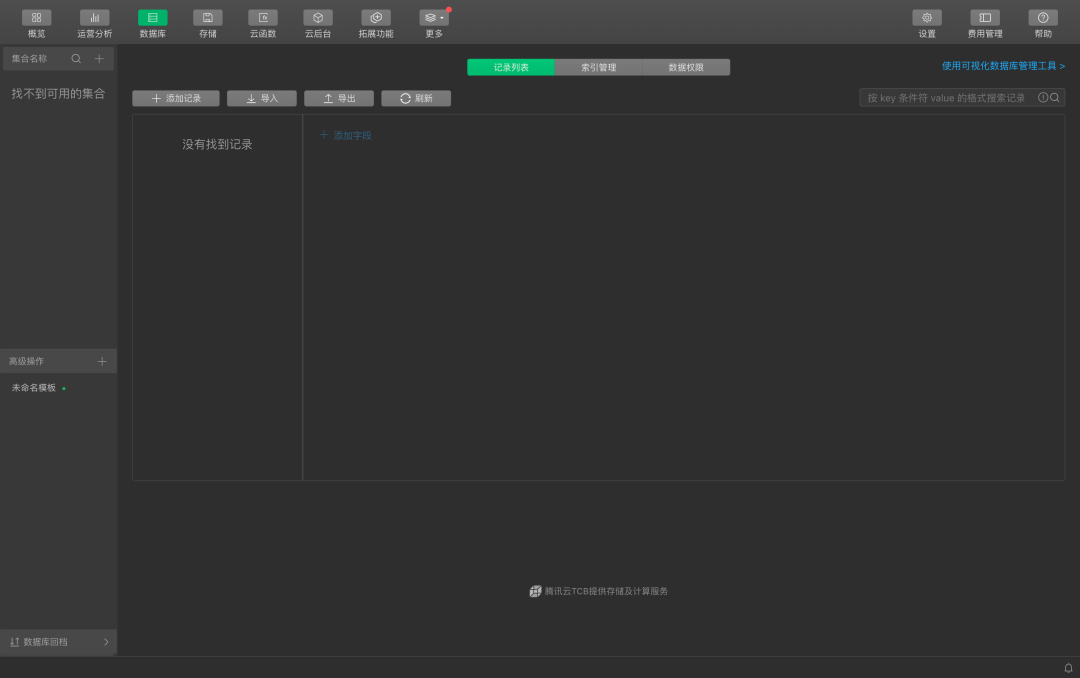This screenshot has width=1080, height=678.
Task: Open 运营分析 analytics chart icon
Action: tap(95, 18)
